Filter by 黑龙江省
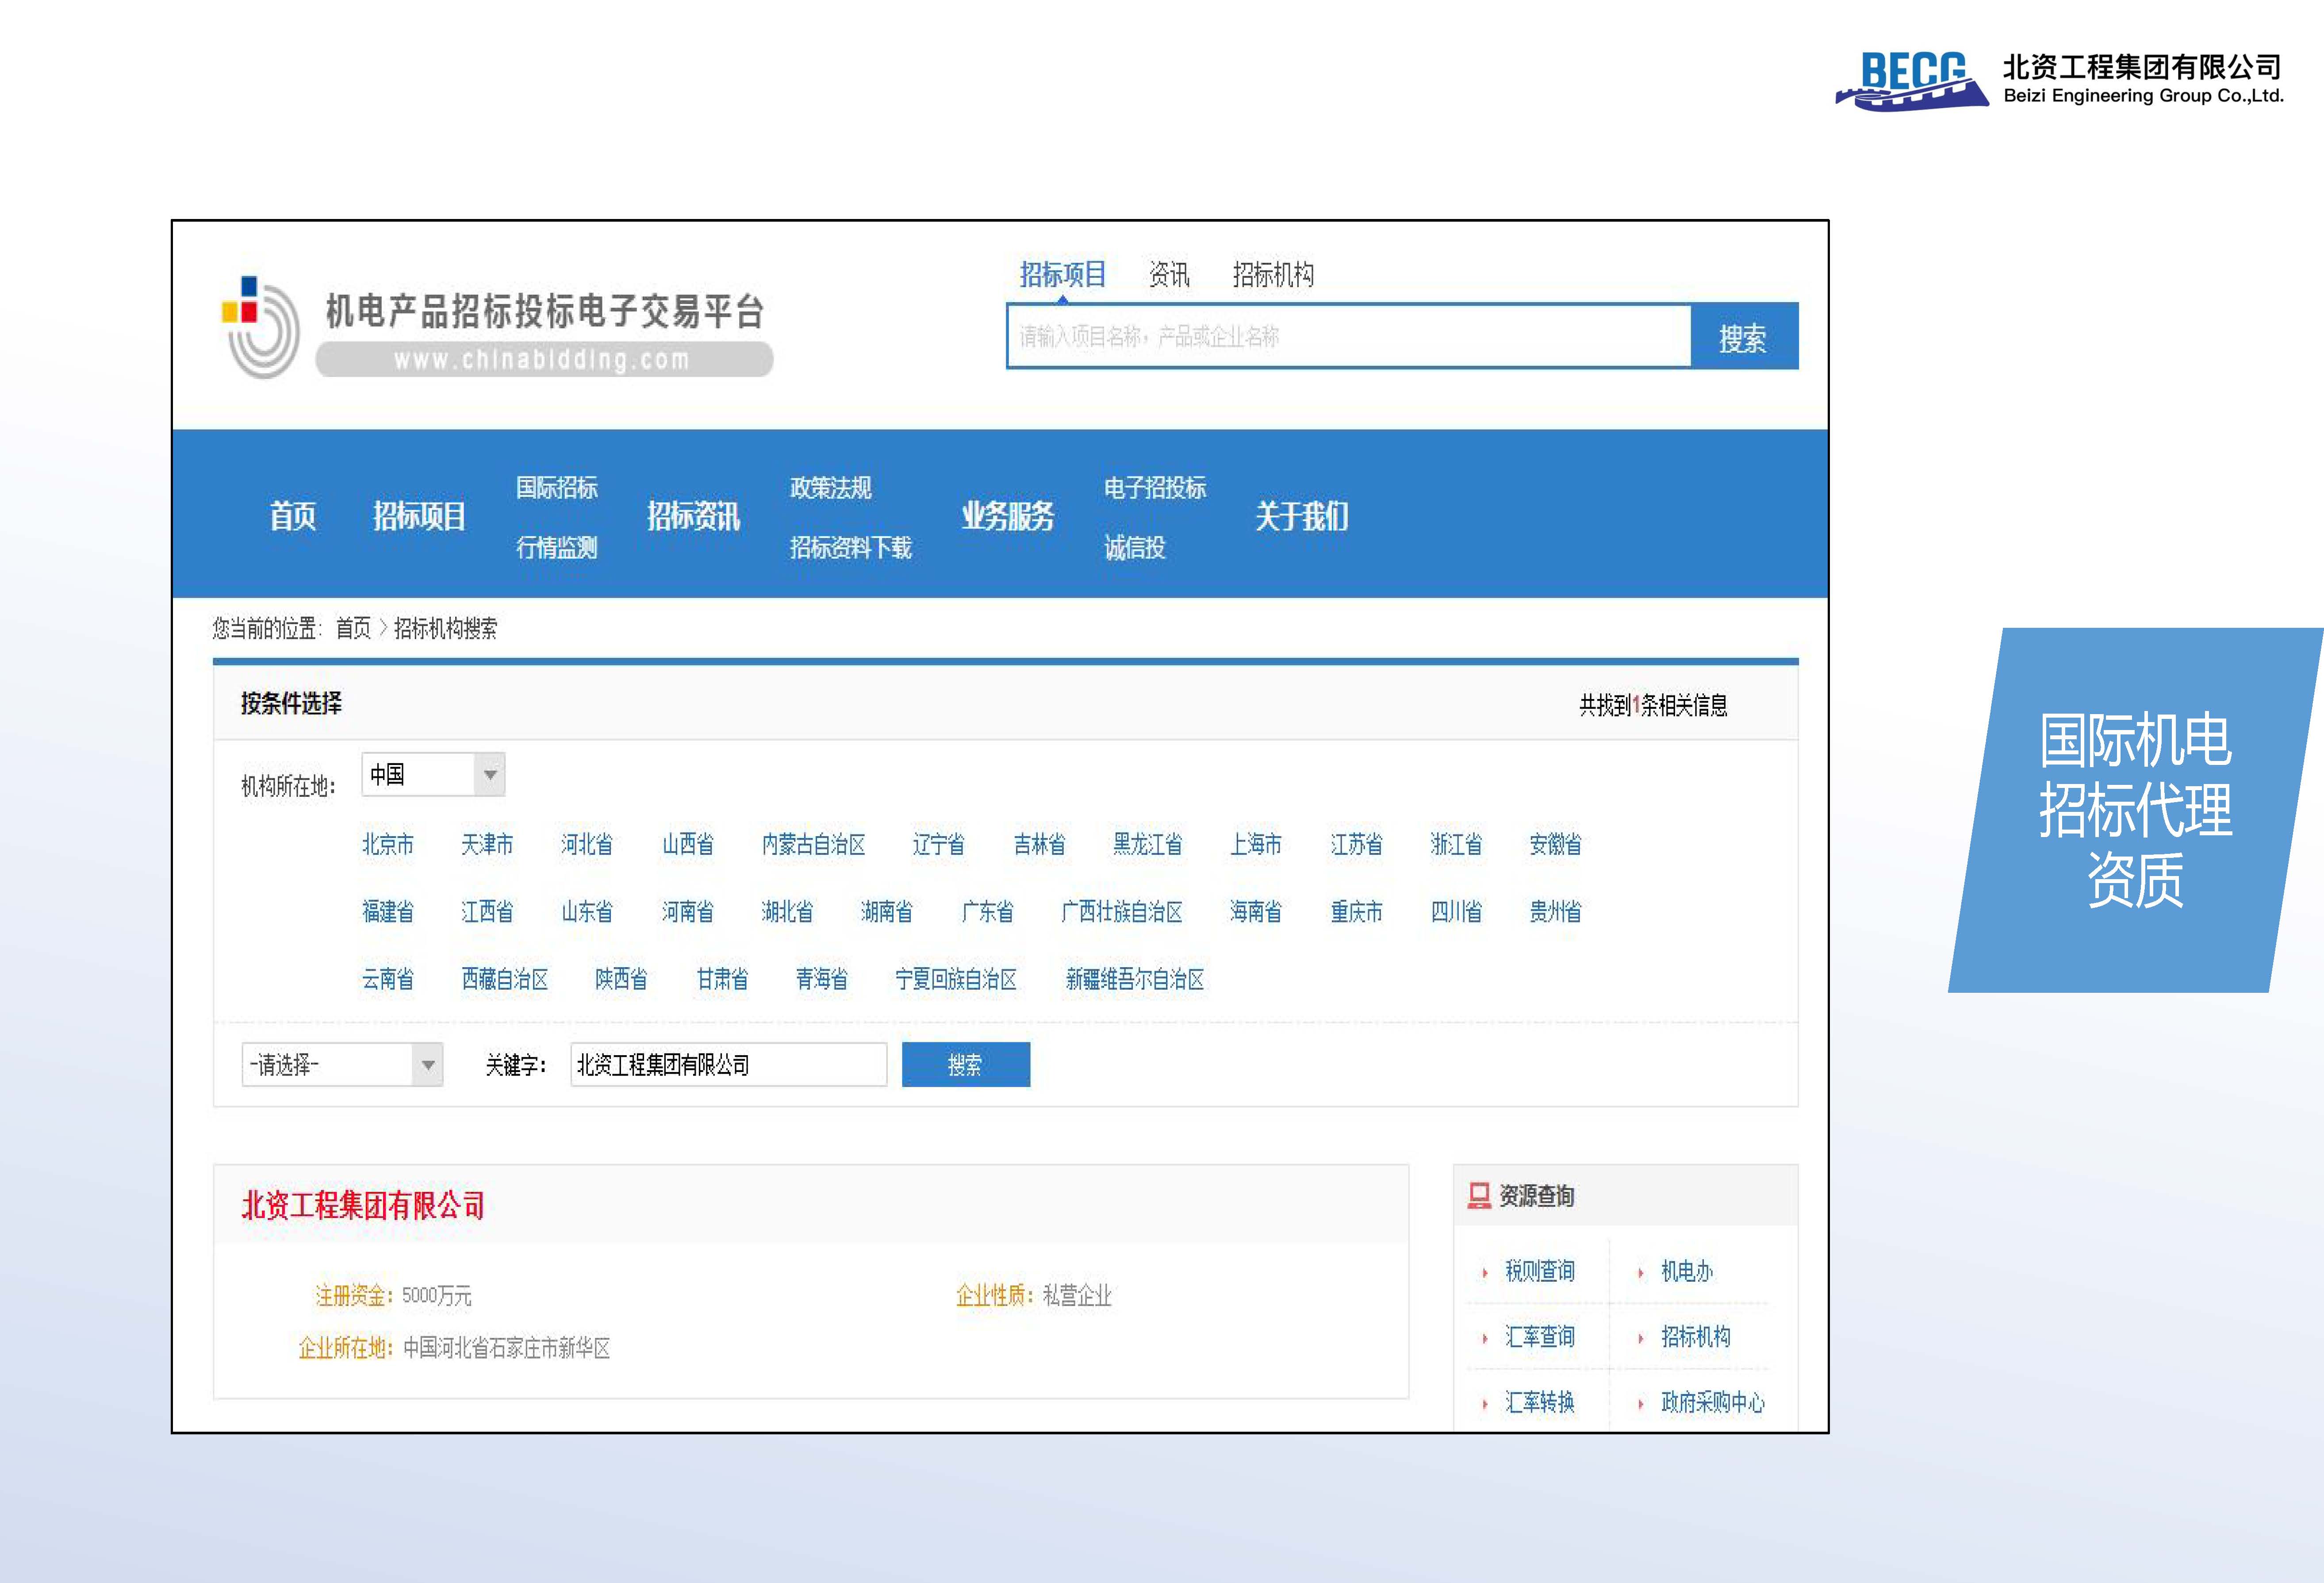Viewport: 2324px width, 1583px height. pos(1147,844)
